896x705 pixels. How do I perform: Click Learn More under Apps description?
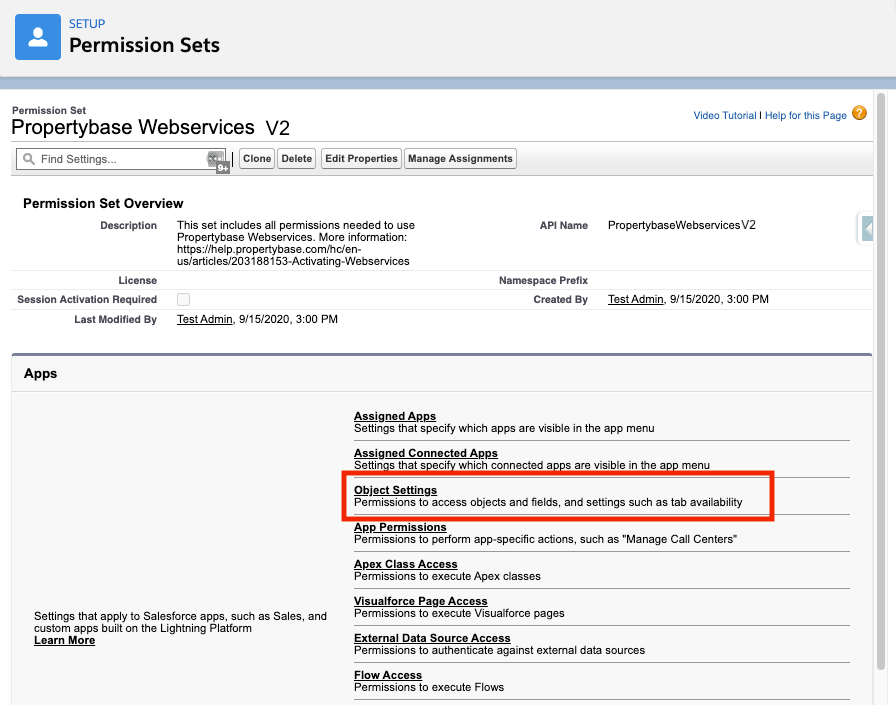pyautogui.click(x=64, y=640)
